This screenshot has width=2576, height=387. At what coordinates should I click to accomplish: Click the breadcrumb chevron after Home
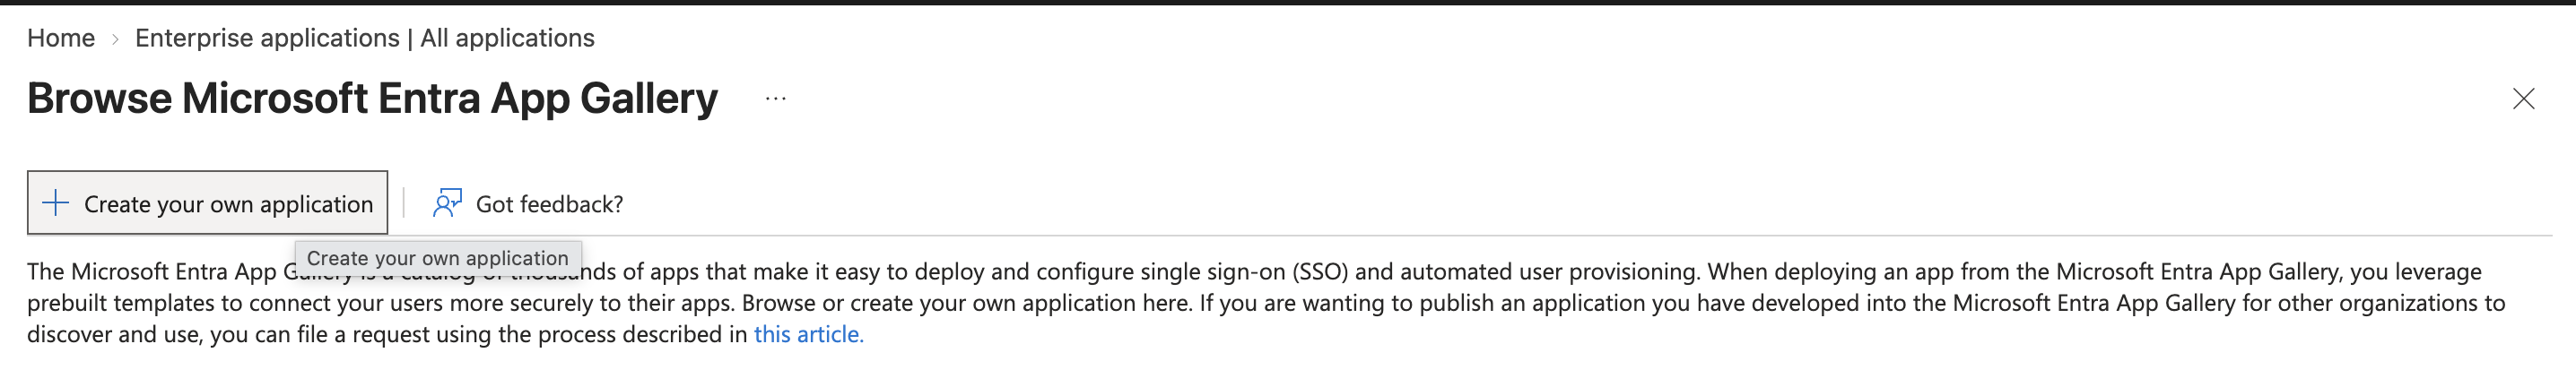[x=115, y=39]
